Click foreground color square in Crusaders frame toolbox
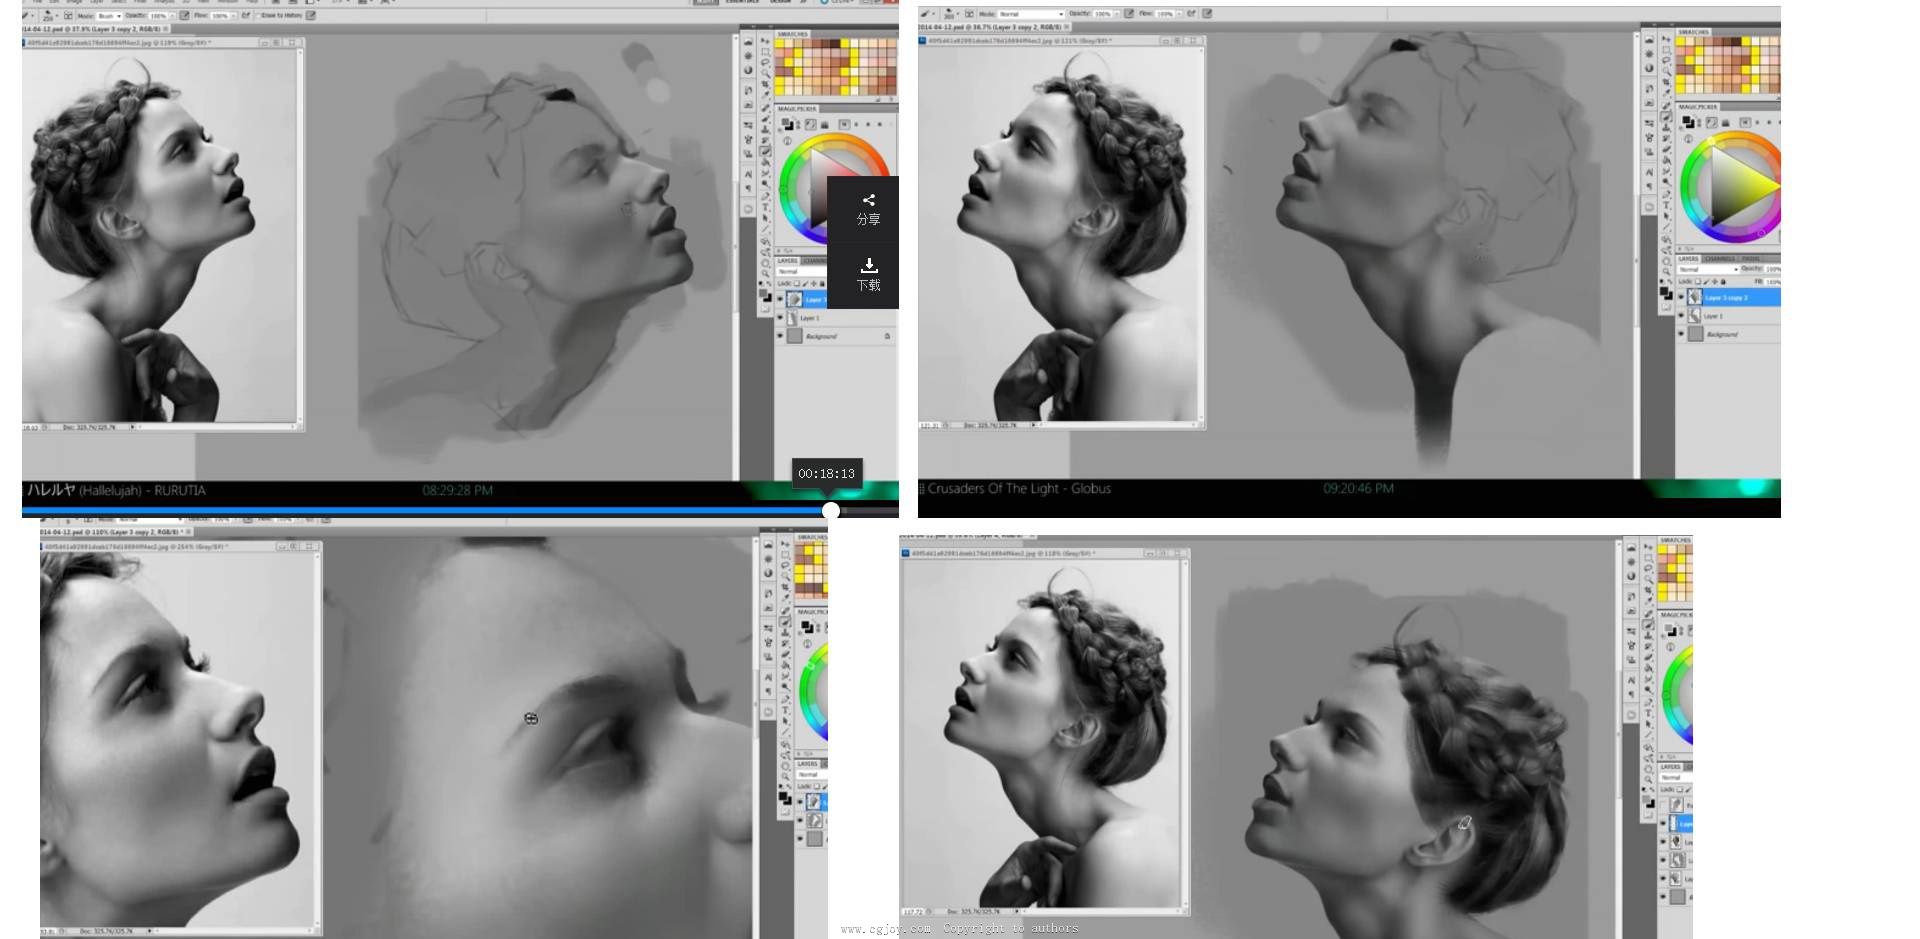 coord(1664,290)
